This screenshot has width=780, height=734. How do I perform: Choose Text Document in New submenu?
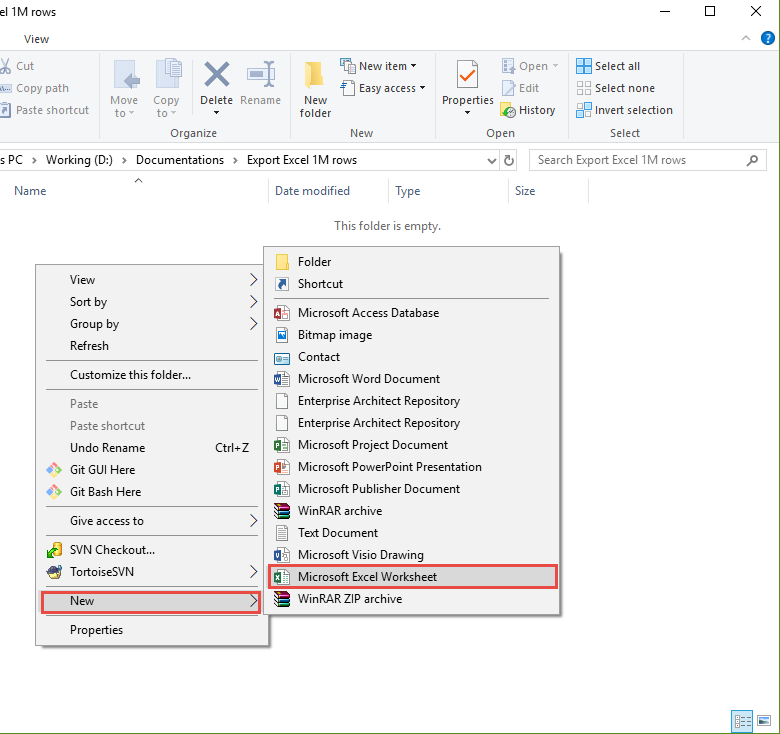click(338, 533)
